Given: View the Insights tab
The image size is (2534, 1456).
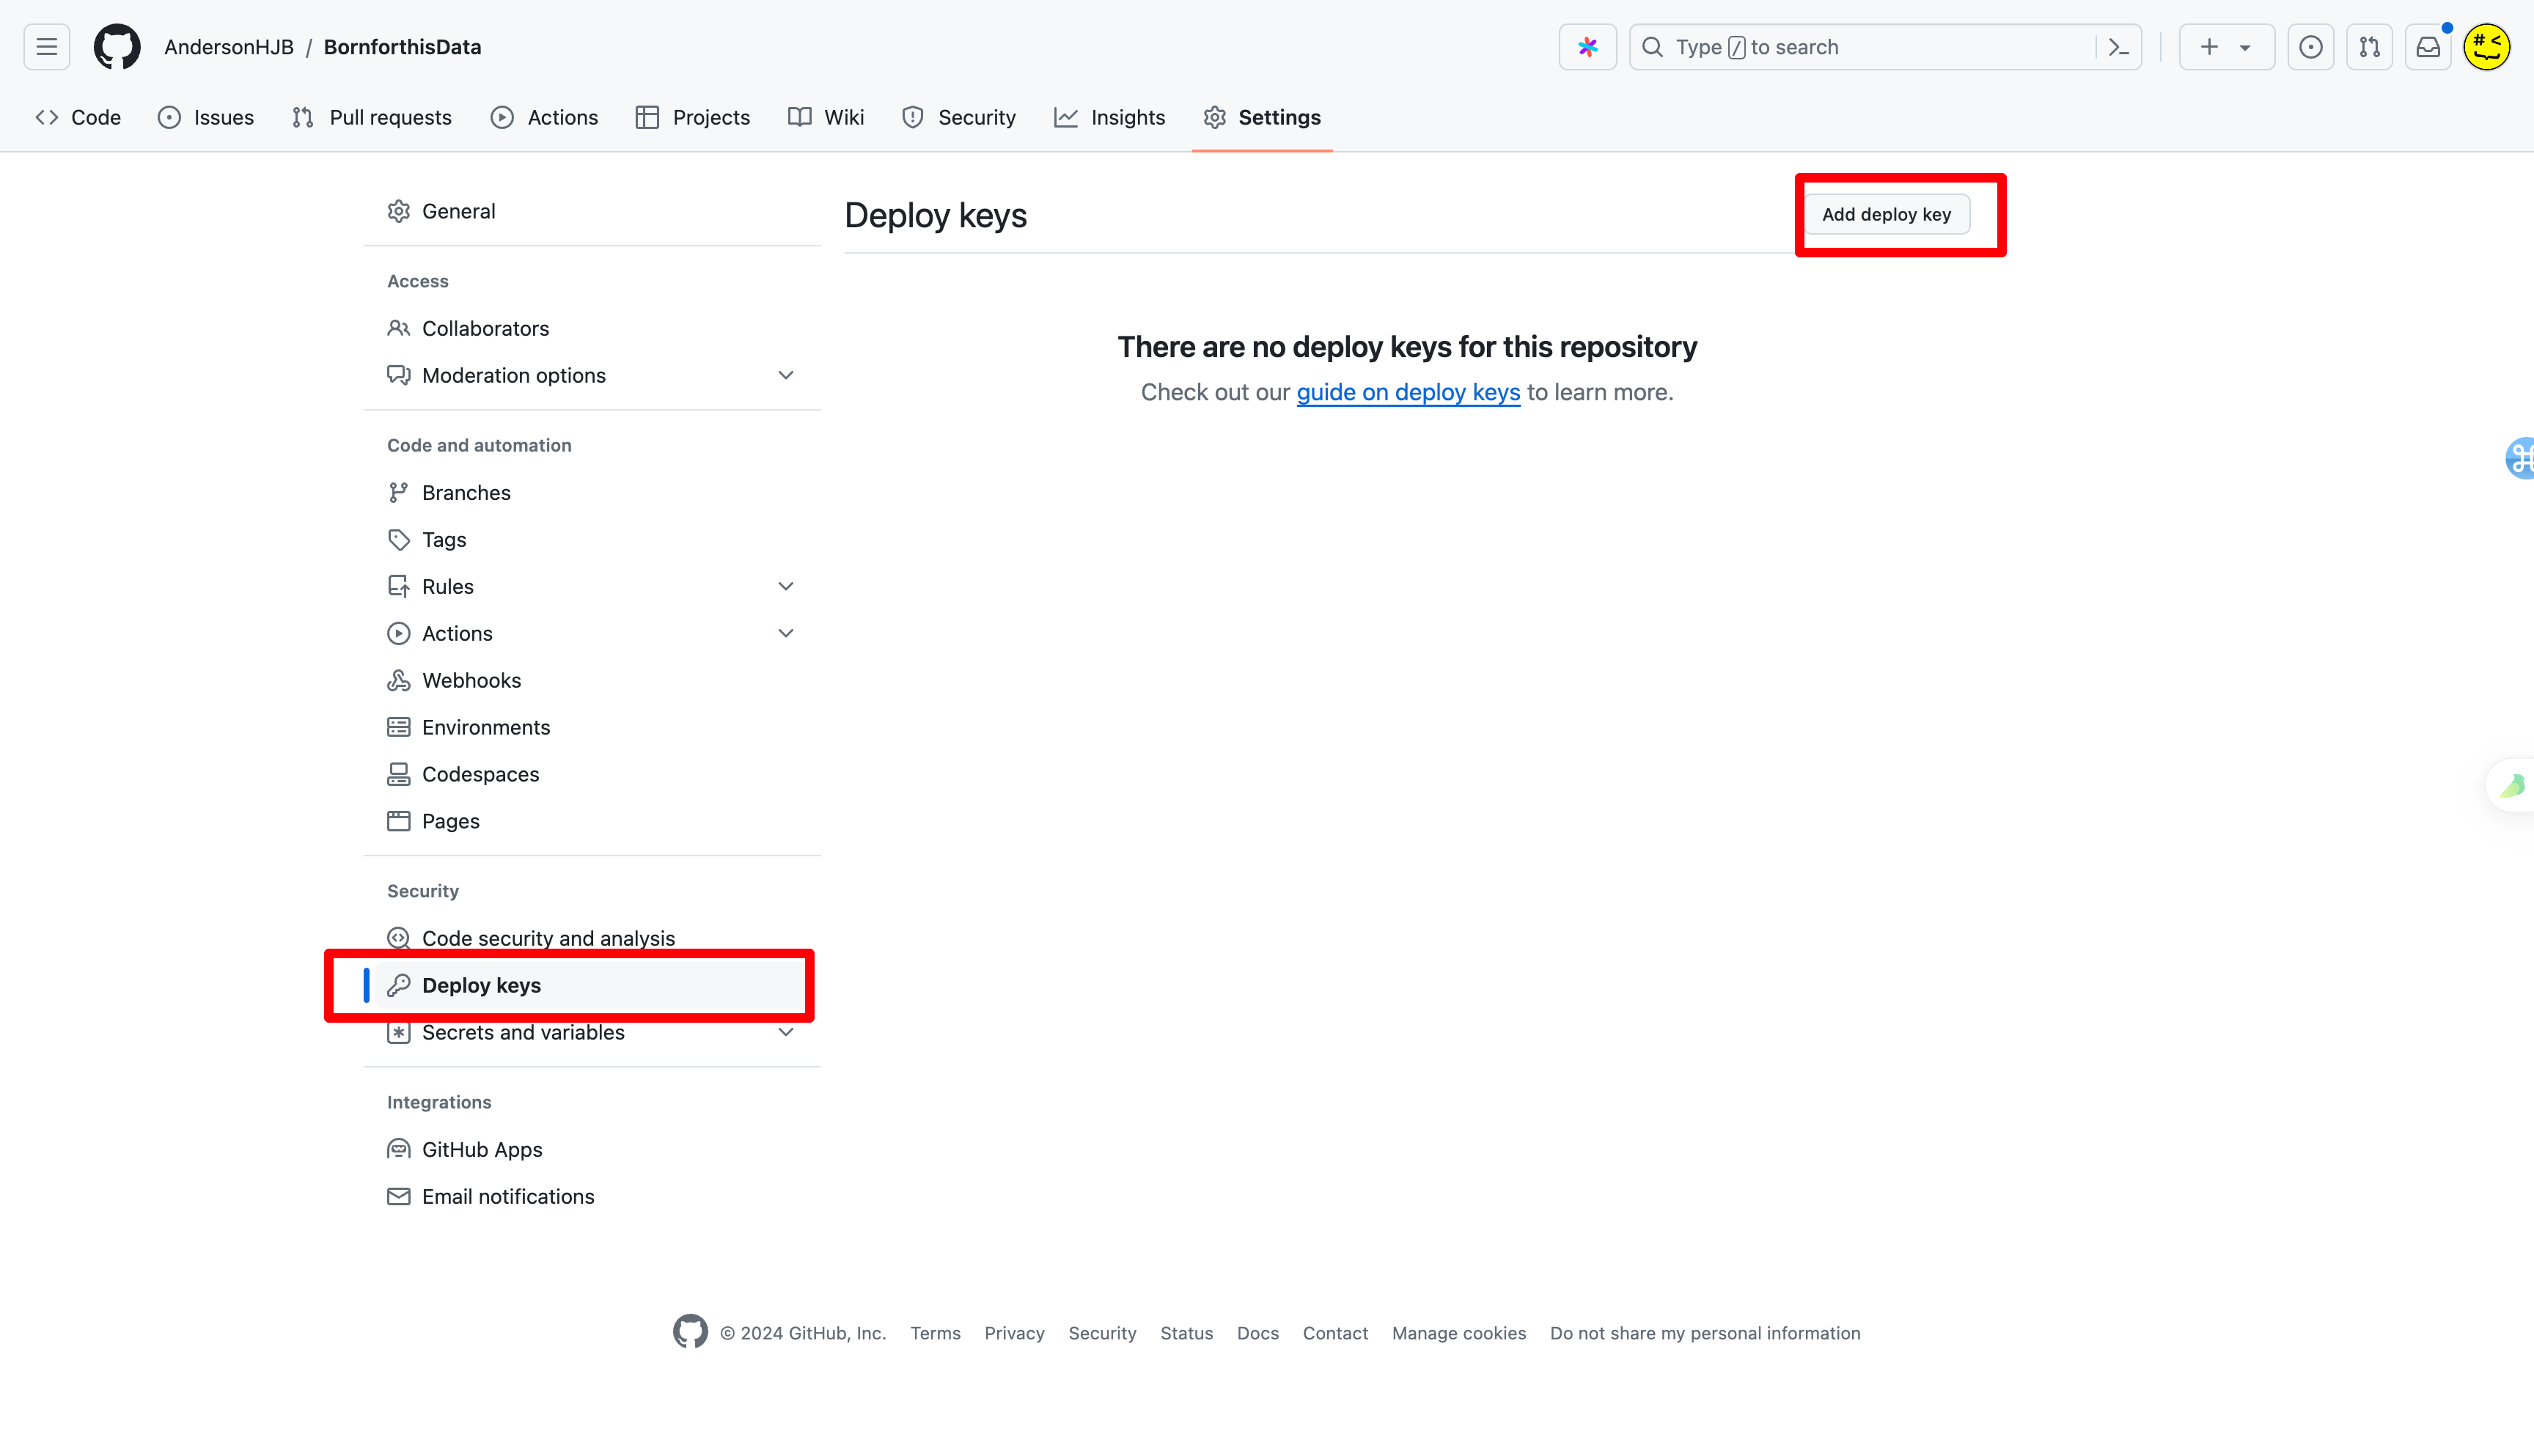Looking at the screenshot, I should pos(1110,117).
